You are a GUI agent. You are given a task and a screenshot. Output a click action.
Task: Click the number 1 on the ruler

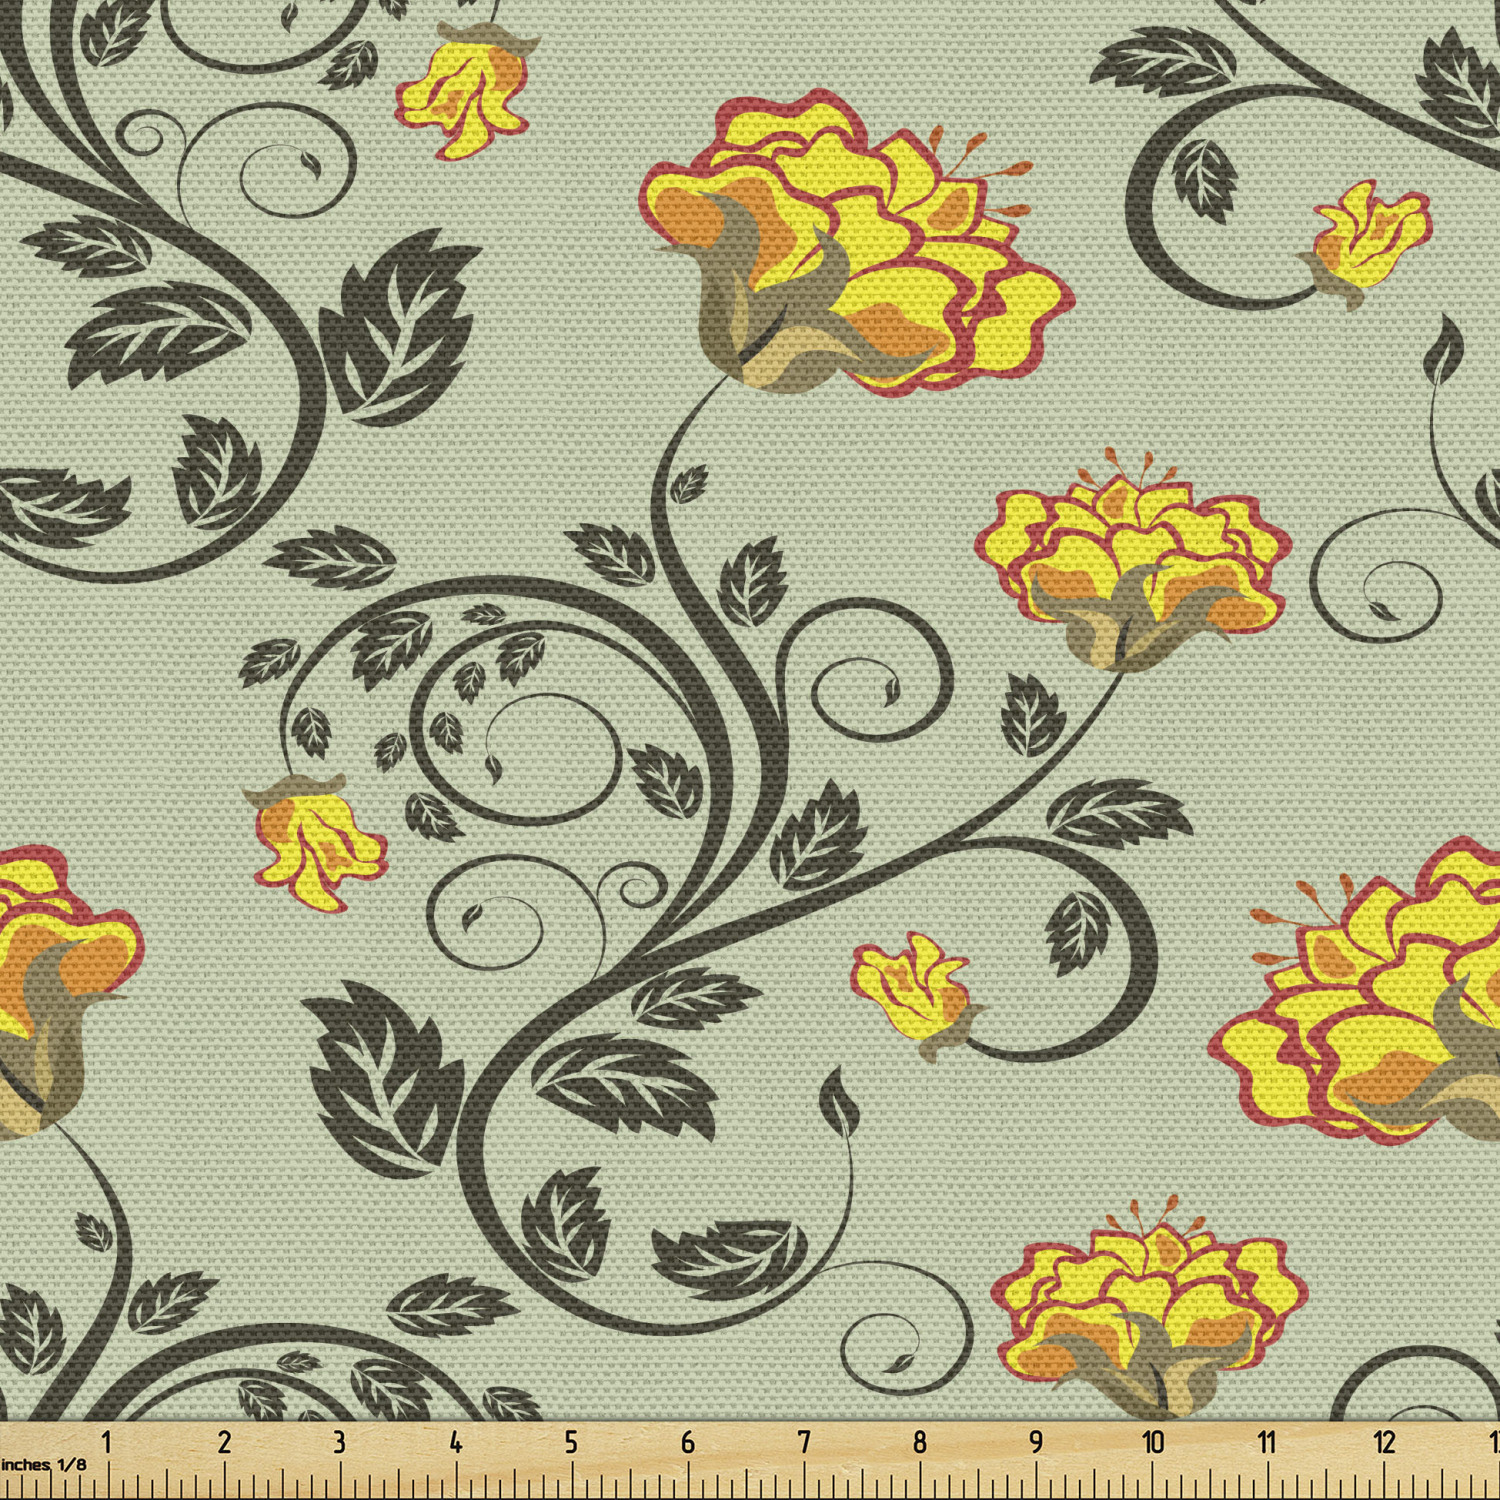(x=106, y=1442)
